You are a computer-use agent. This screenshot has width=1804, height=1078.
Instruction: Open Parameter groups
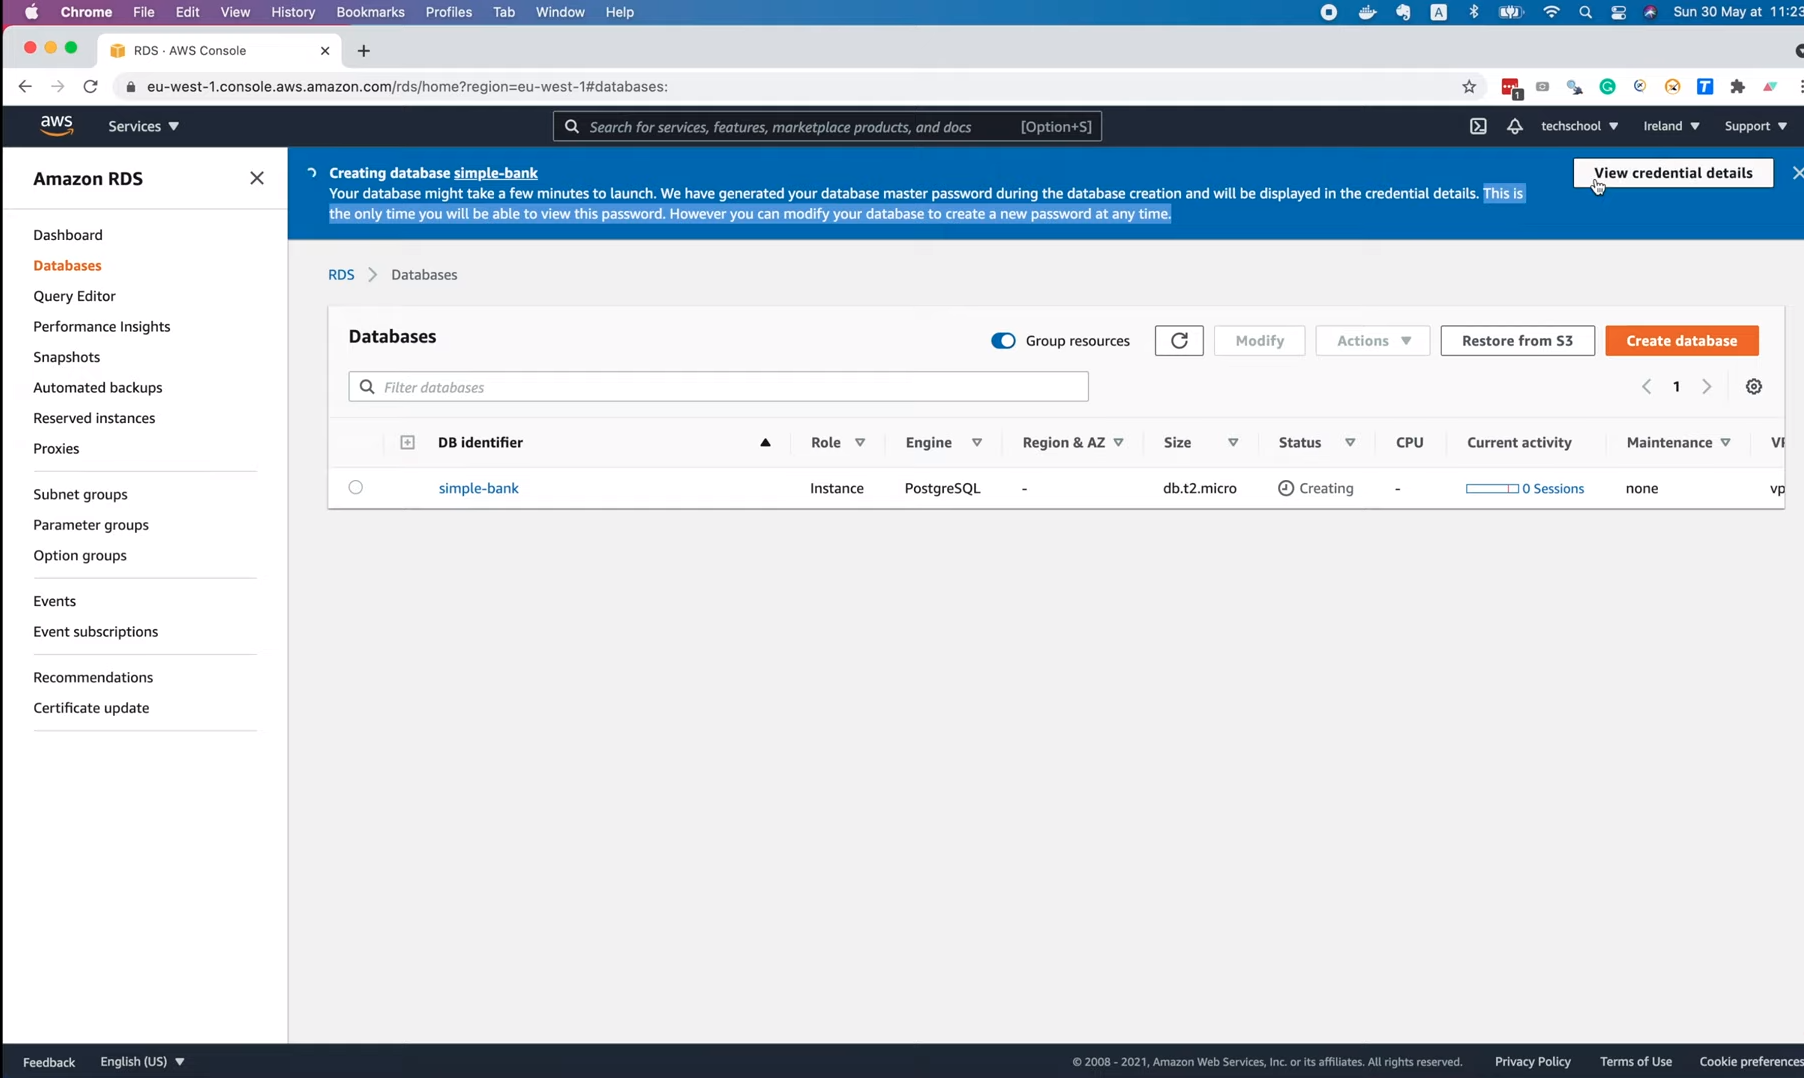click(91, 525)
